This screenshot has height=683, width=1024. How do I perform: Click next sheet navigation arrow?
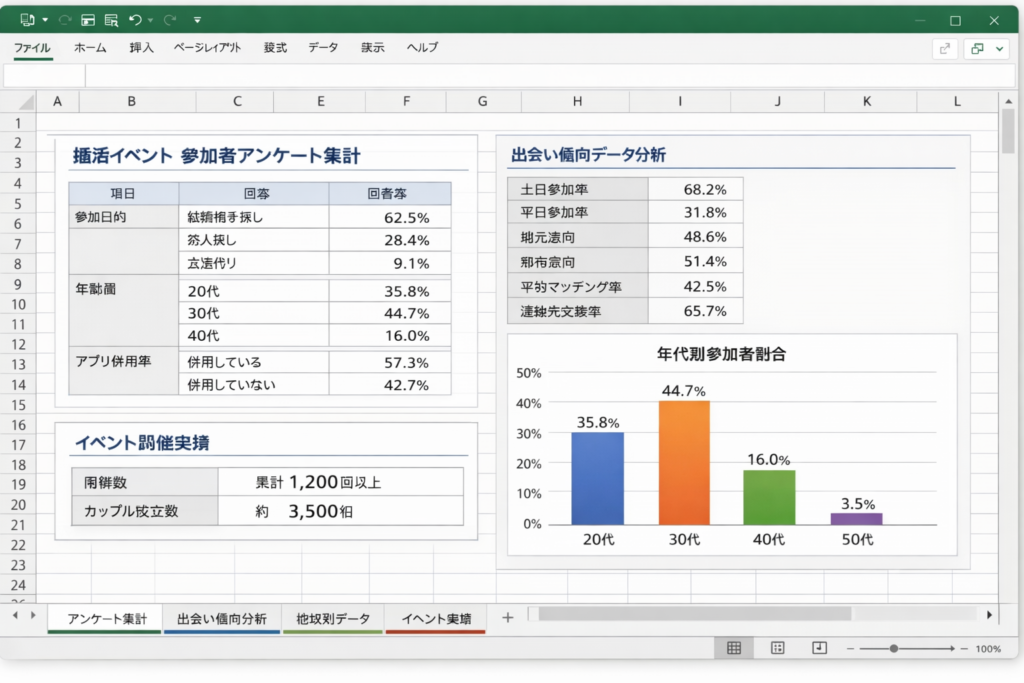tap(33, 617)
